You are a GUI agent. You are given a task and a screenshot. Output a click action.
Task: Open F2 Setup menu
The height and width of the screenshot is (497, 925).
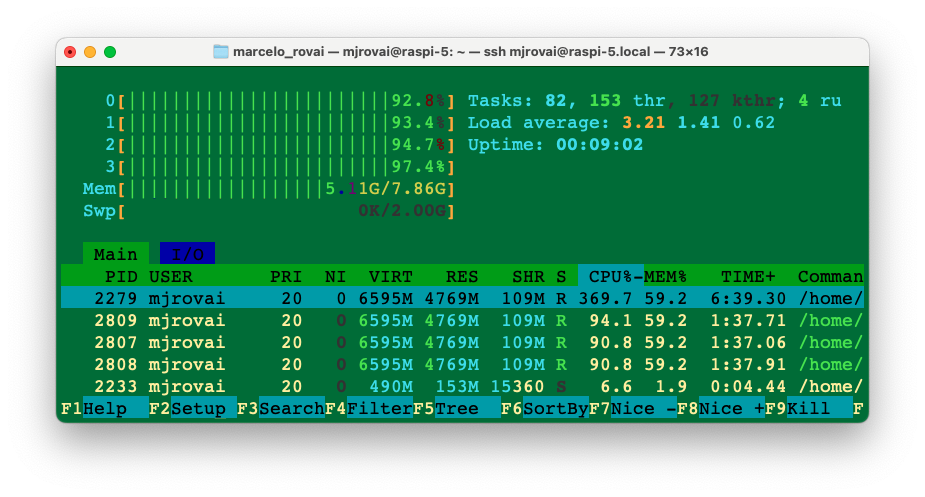coord(198,408)
